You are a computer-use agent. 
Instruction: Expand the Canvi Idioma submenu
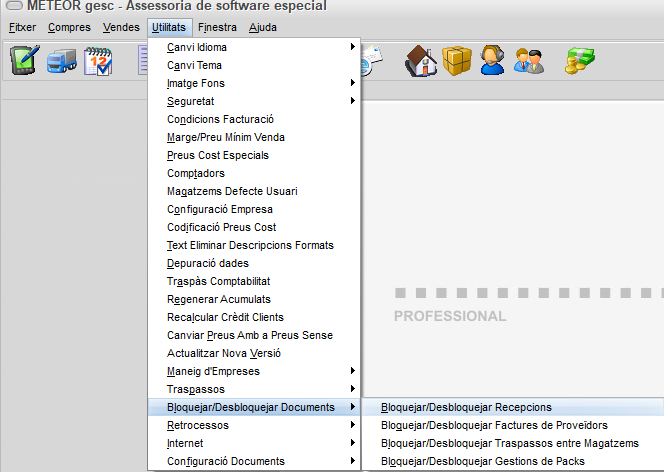254,47
